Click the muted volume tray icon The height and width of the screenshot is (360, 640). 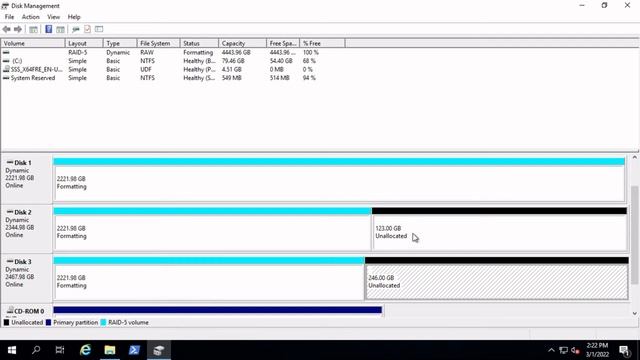pos(576,350)
